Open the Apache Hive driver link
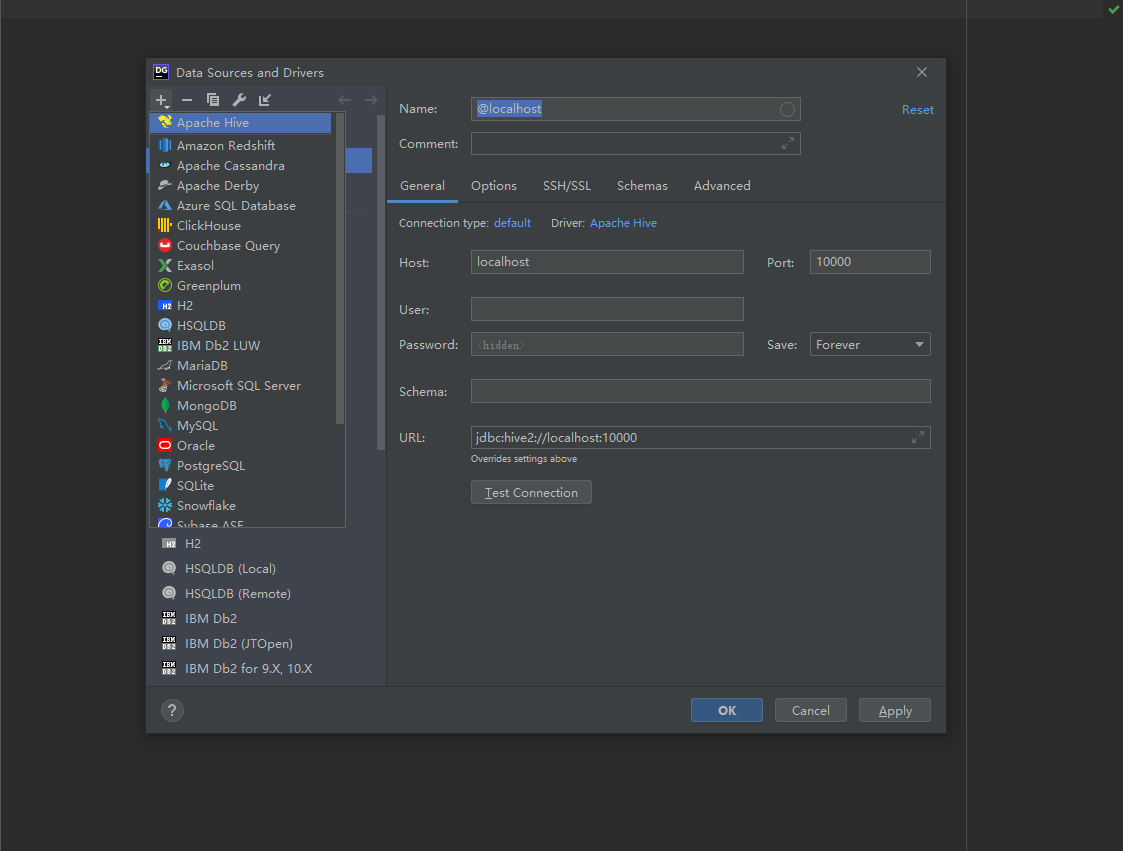 pyautogui.click(x=623, y=223)
